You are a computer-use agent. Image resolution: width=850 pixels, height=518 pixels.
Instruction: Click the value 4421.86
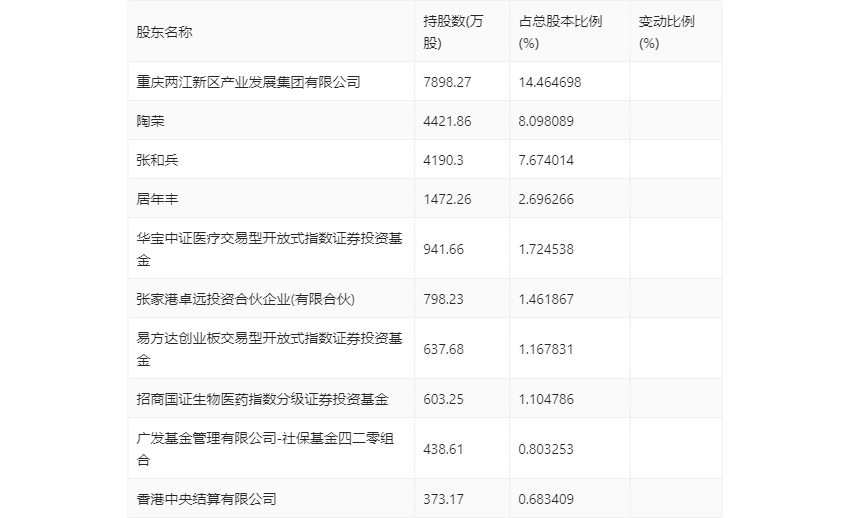447,121
